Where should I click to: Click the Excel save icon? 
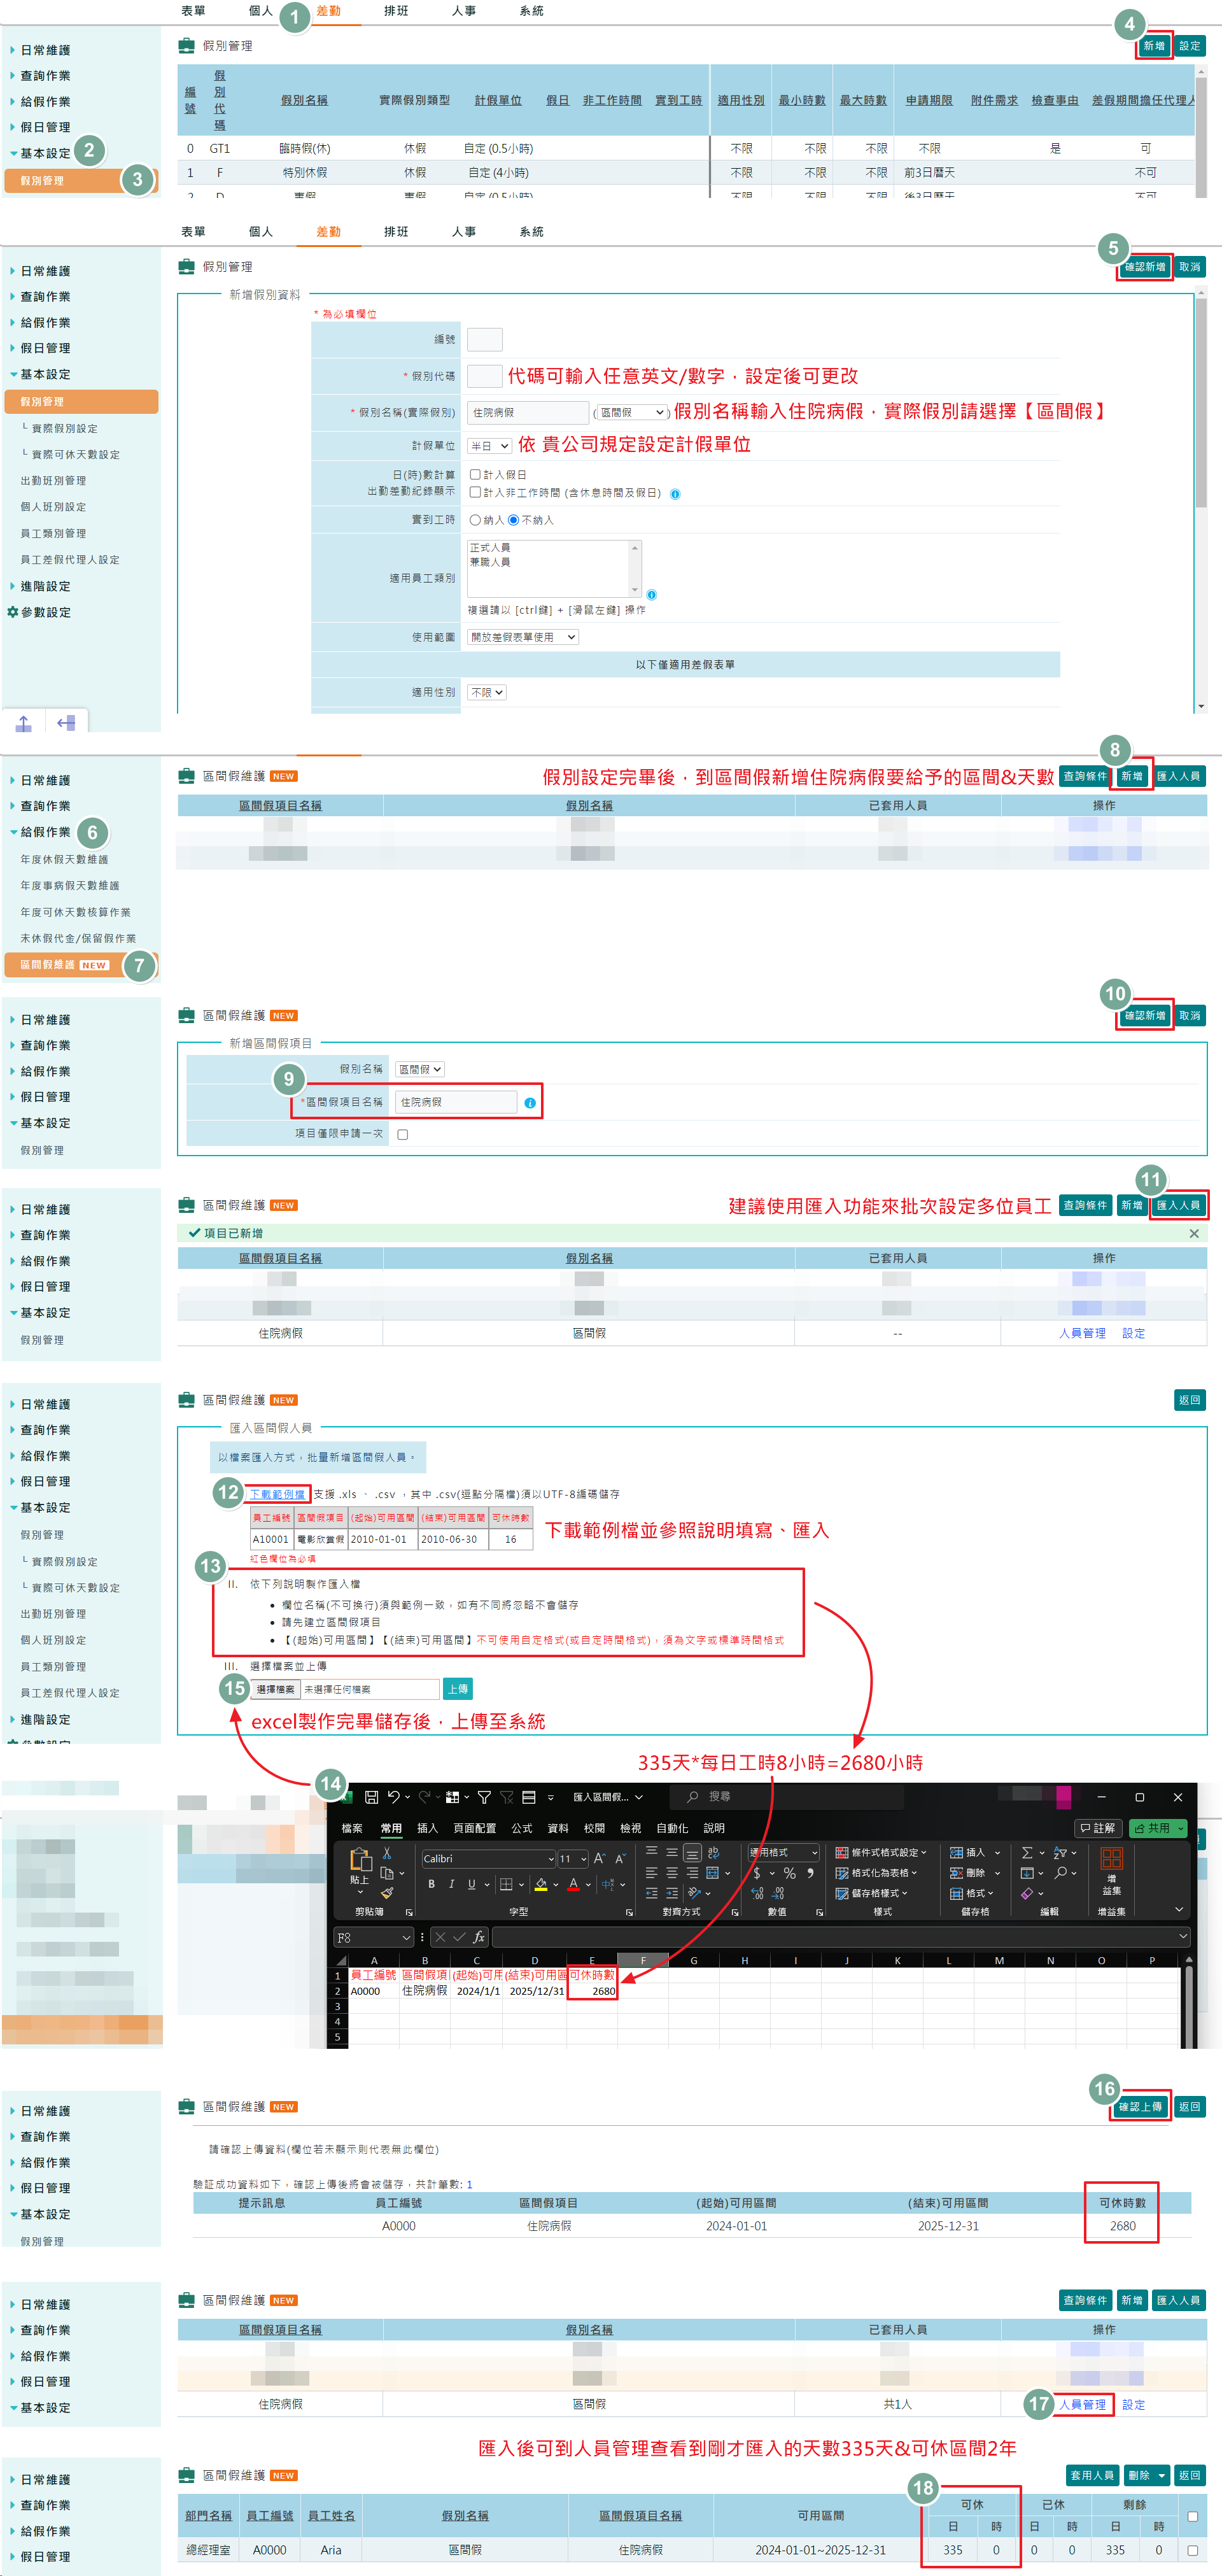[371, 1797]
